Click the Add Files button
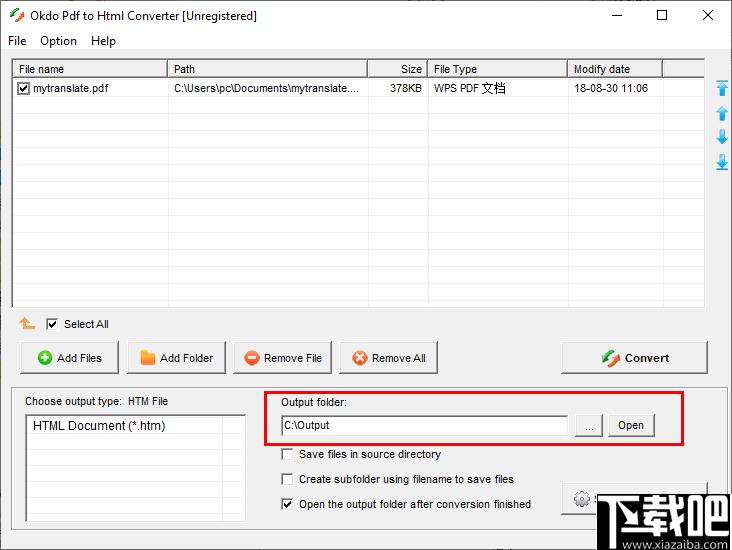The height and width of the screenshot is (550, 732). click(70, 358)
